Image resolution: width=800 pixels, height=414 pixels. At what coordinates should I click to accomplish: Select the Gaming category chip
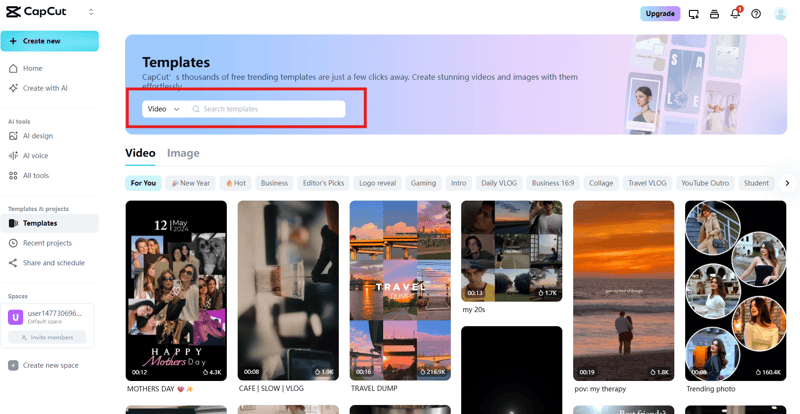(423, 183)
